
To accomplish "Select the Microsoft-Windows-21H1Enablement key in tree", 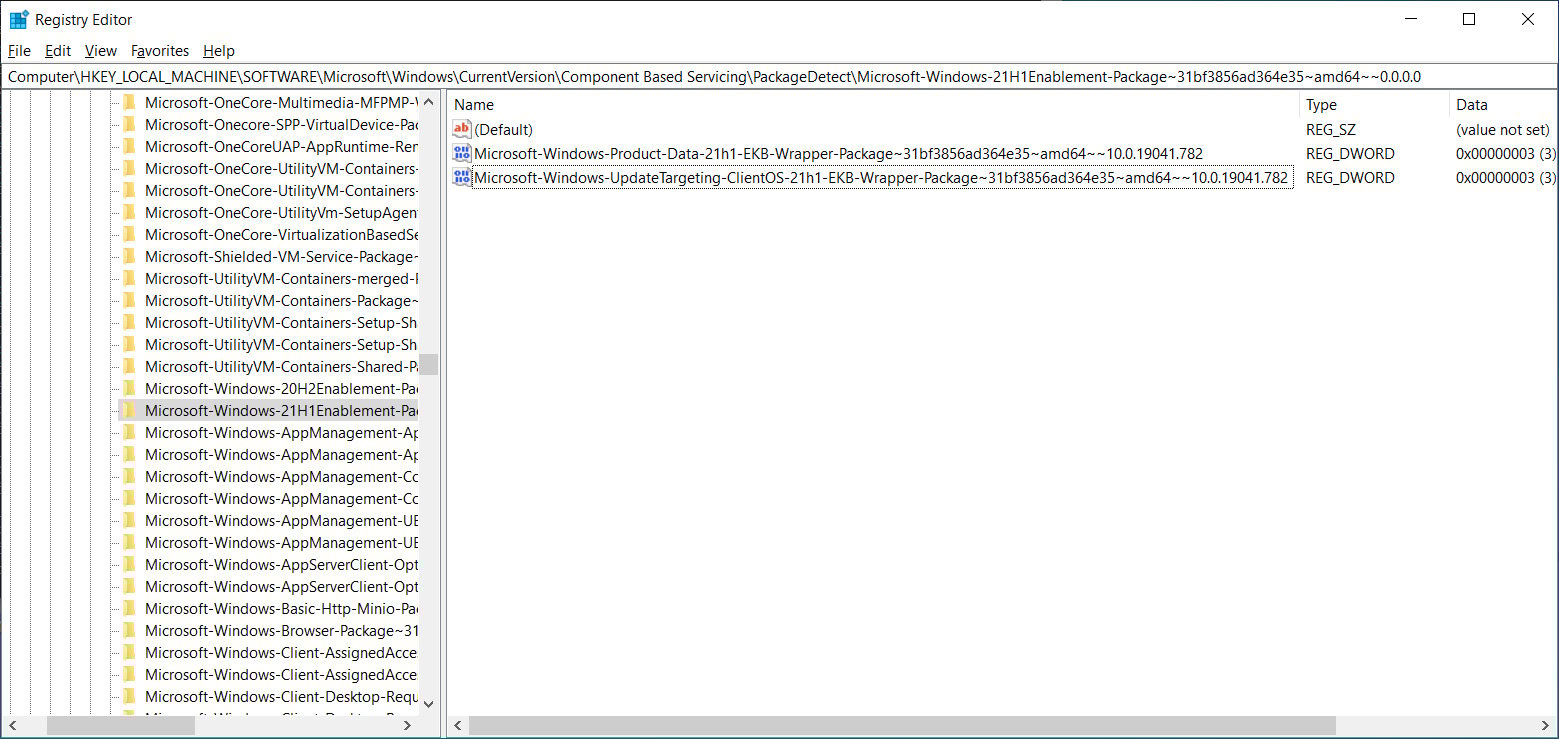I will tap(281, 410).
